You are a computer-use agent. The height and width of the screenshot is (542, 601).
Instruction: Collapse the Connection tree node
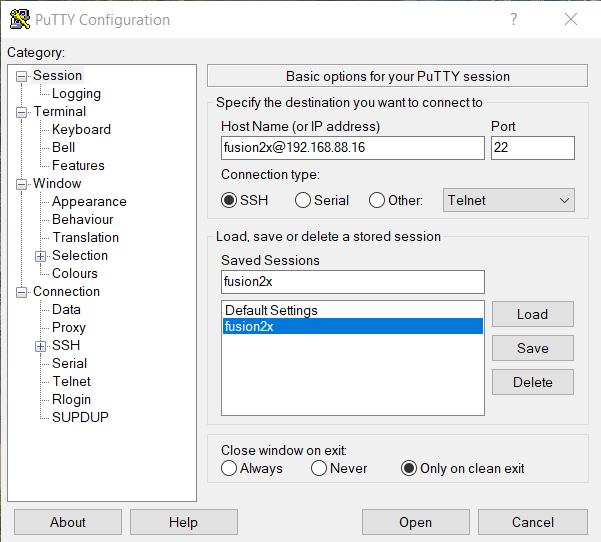pos(21,292)
